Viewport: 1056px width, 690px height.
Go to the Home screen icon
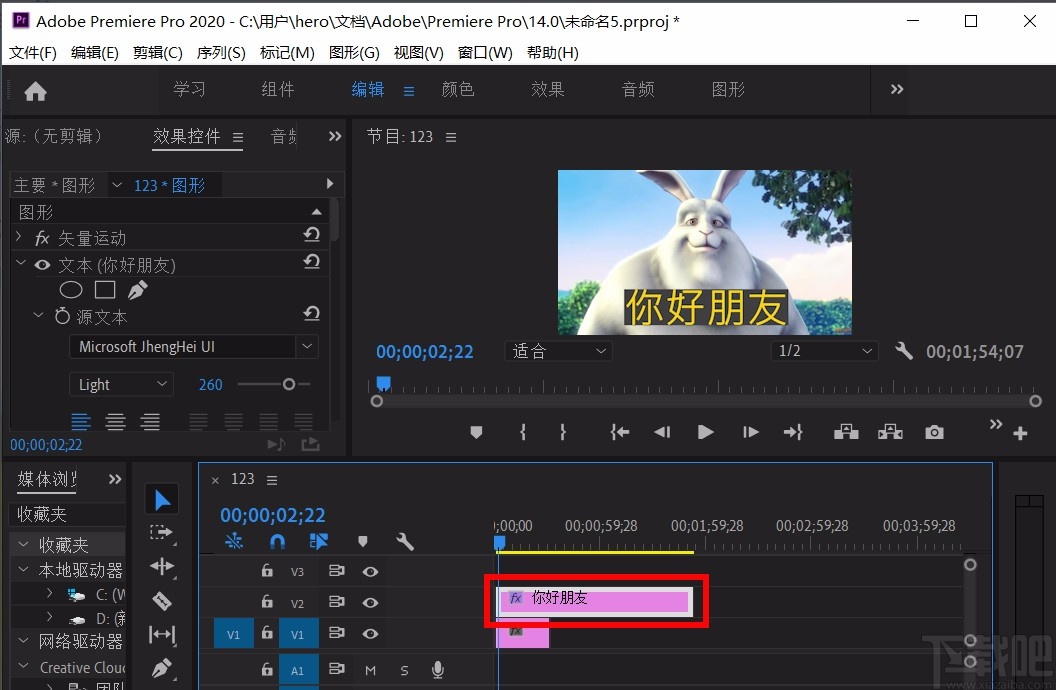35,91
